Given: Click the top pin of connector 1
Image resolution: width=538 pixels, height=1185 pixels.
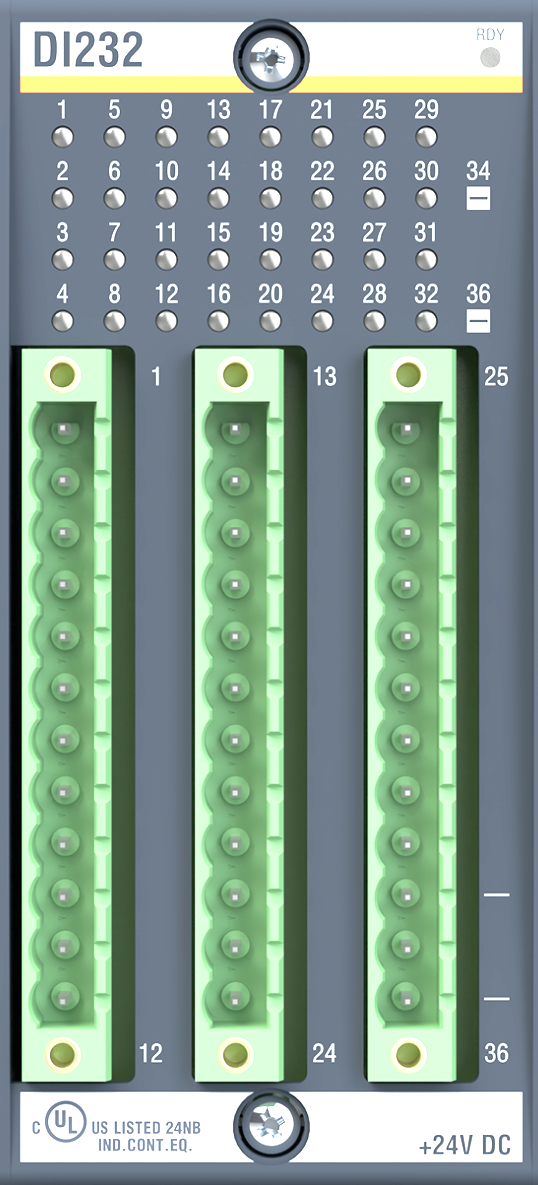Looking at the screenshot, I should 64,431.
